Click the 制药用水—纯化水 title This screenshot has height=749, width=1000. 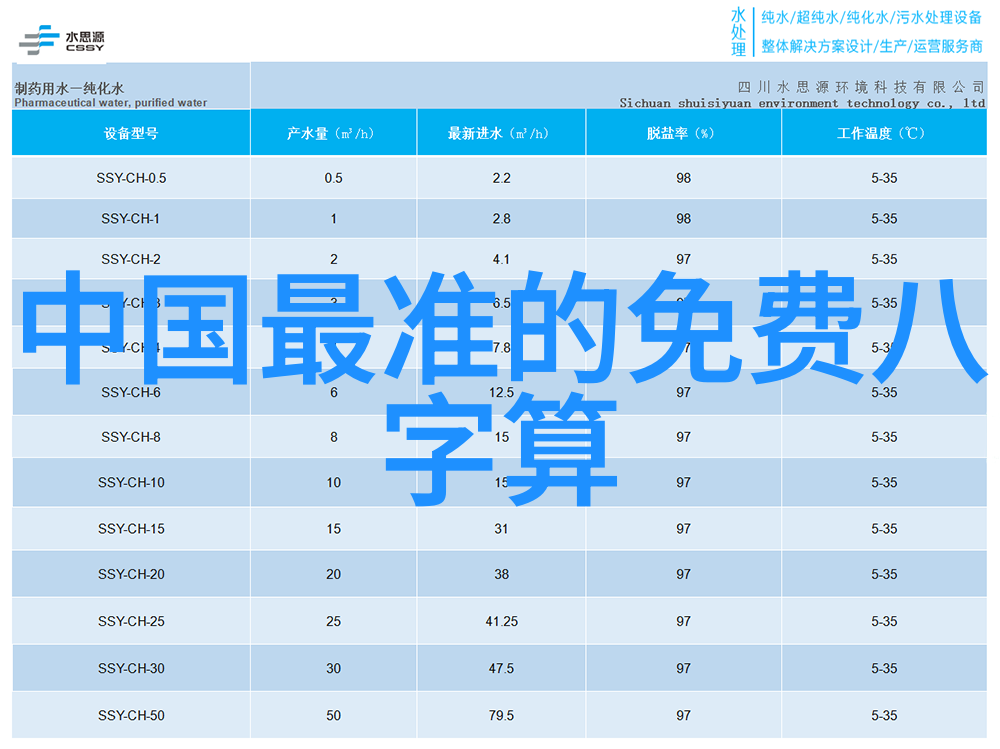69,88
